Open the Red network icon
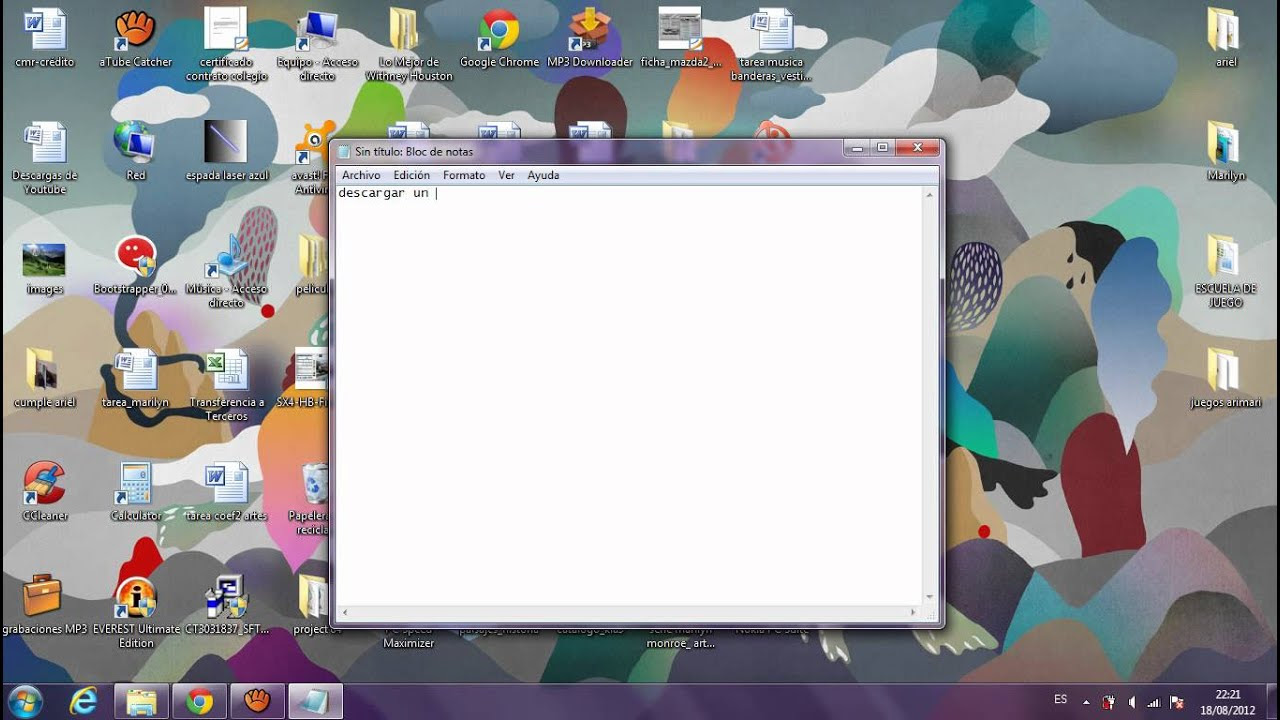 [x=135, y=143]
